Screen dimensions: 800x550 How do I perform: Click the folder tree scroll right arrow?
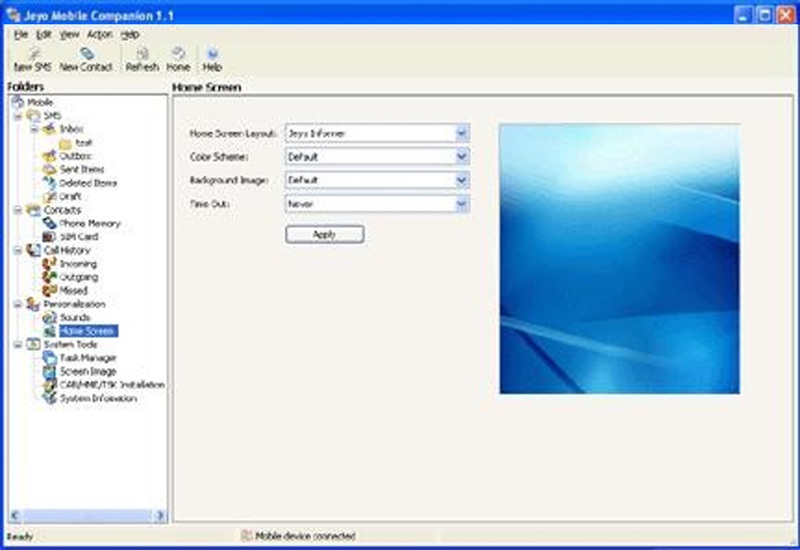click(160, 515)
